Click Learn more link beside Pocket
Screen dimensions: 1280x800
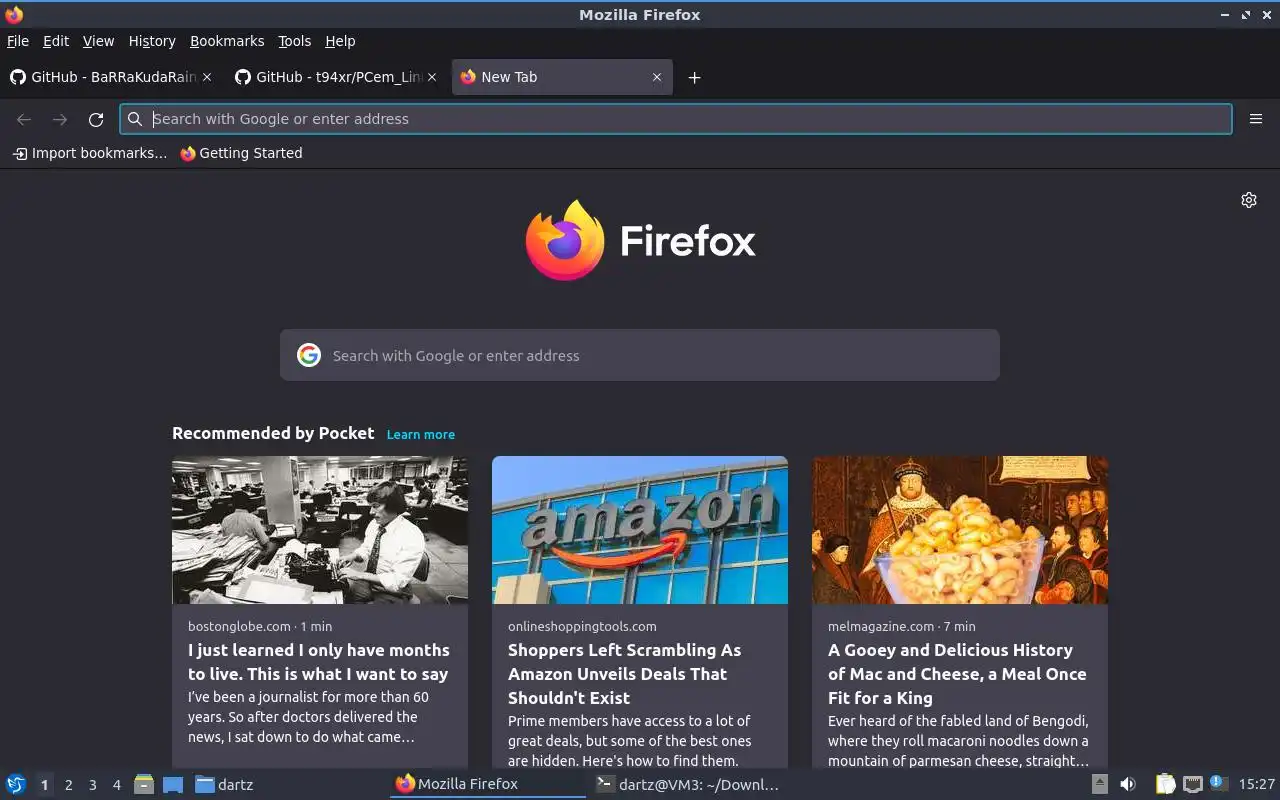pos(421,434)
